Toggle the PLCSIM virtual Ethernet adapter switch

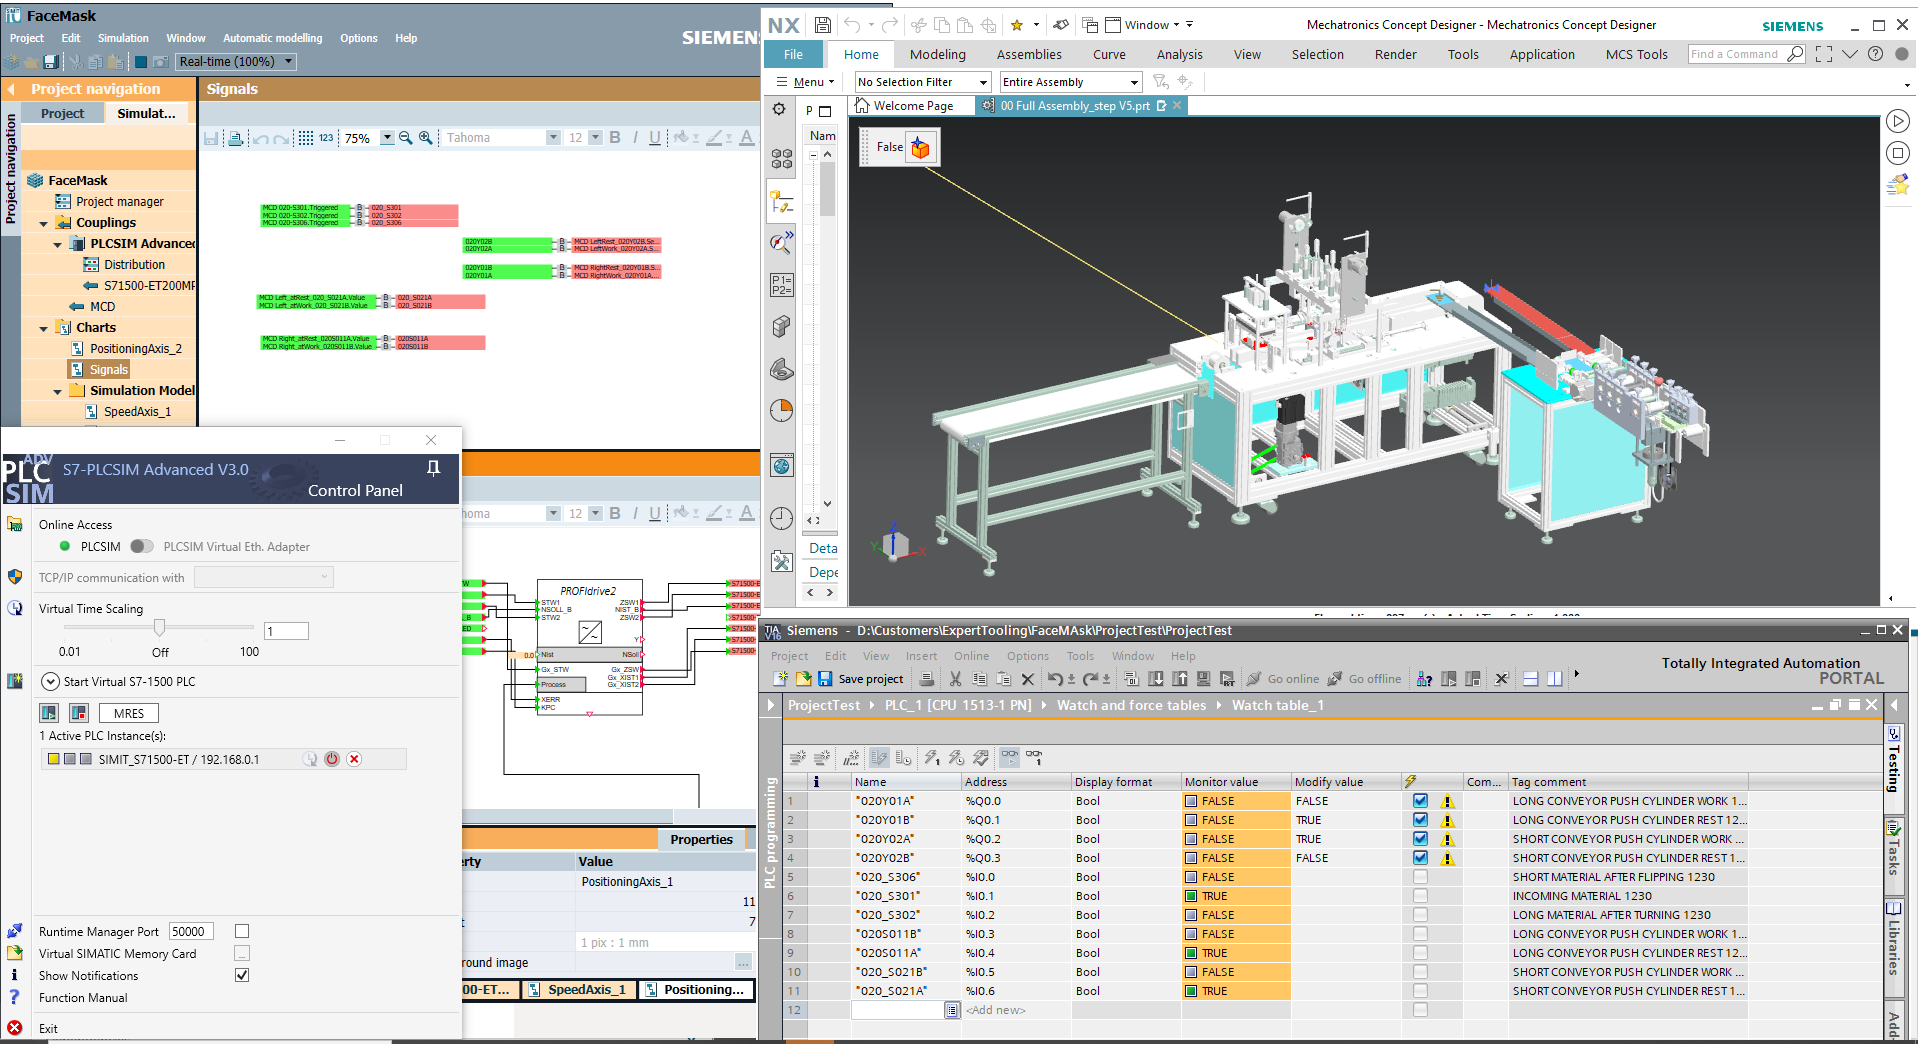pyautogui.click(x=142, y=546)
